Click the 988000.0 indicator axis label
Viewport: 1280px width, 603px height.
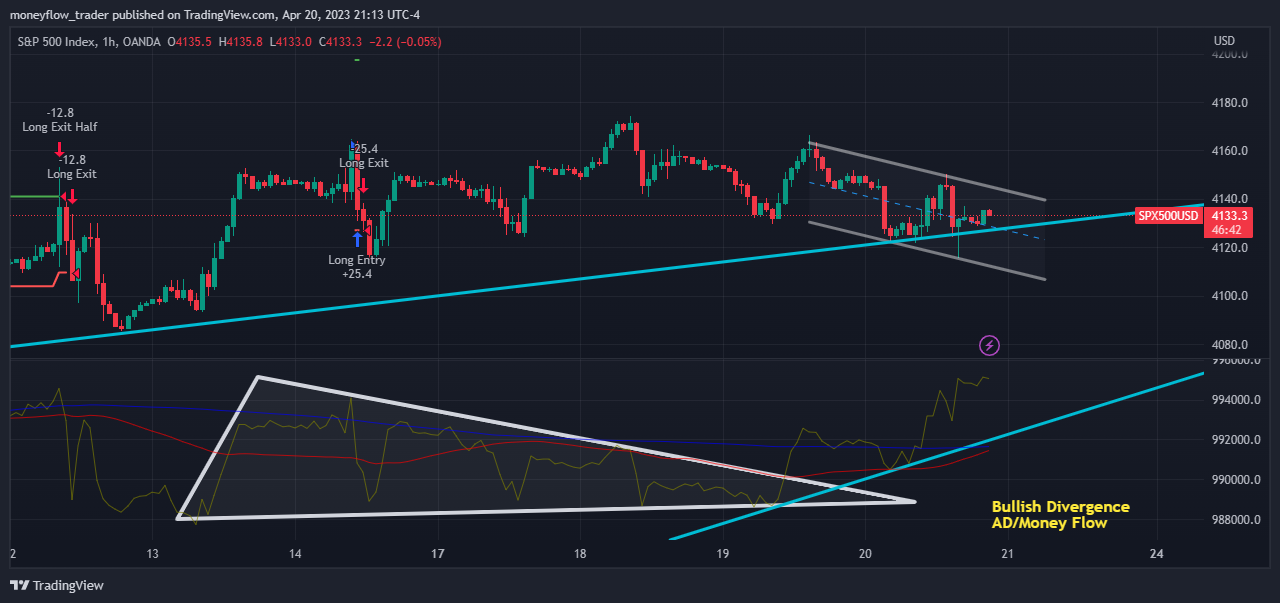click(1235, 520)
